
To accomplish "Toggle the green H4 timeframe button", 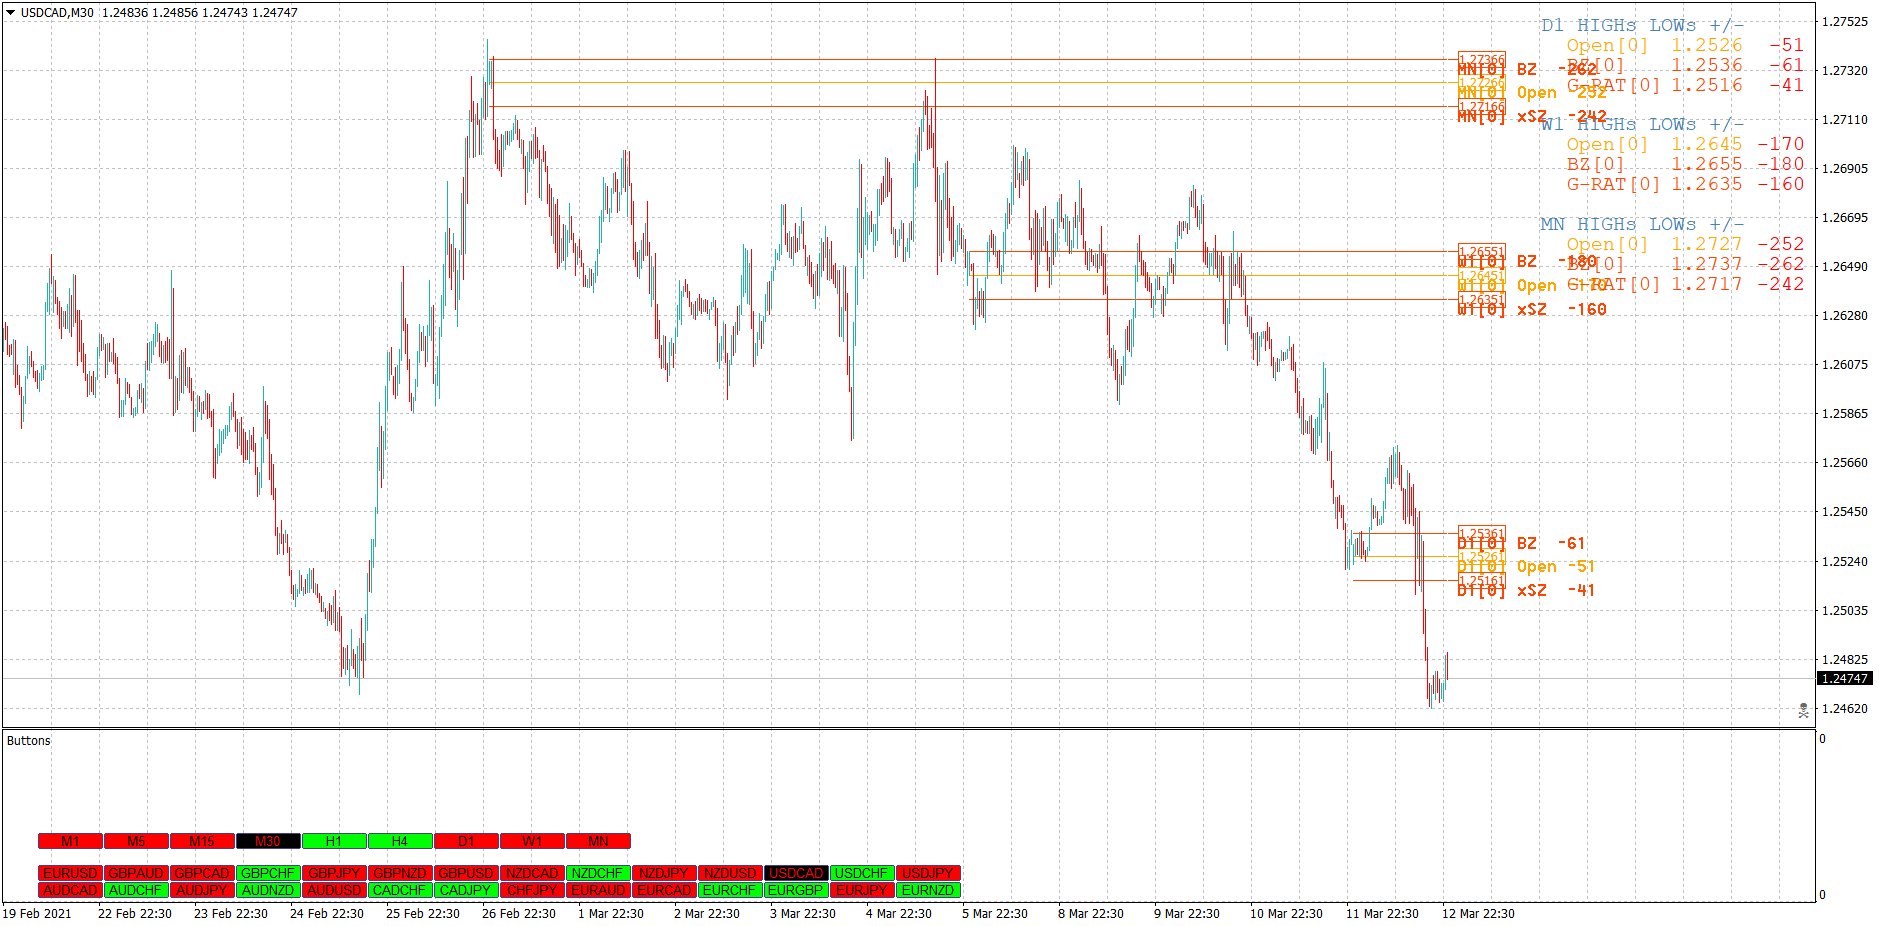I will pos(400,841).
